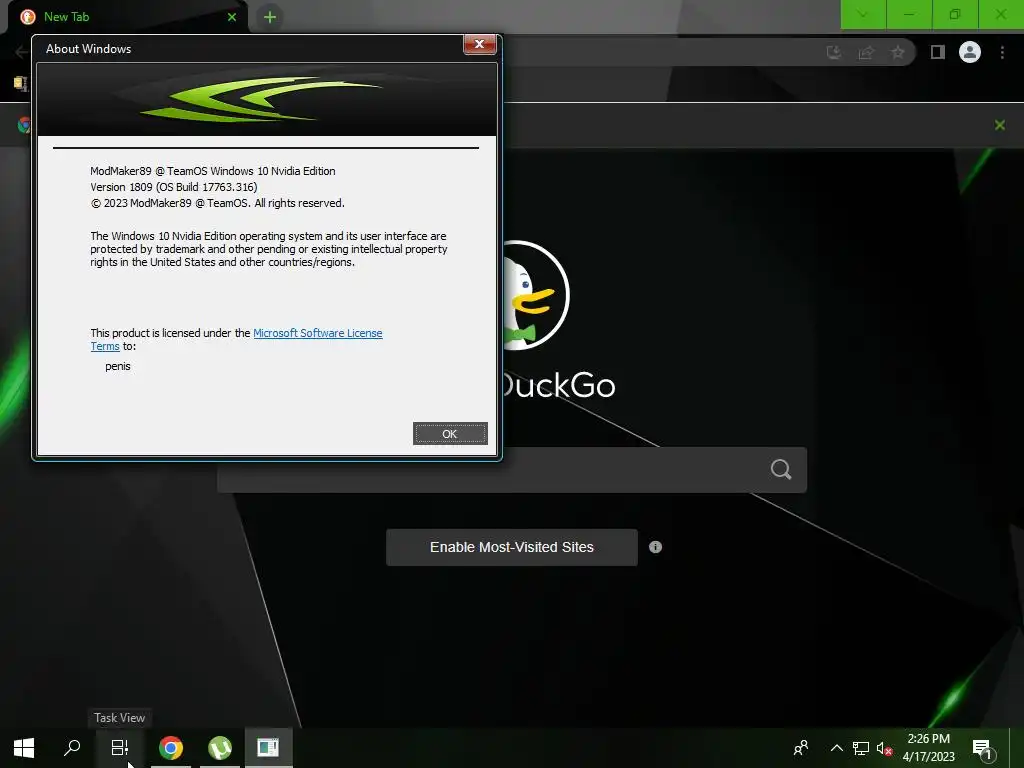The height and width of the screenshot is (768, 1024).
Task: Share this page via the share icon
Action: click(866, 52)
